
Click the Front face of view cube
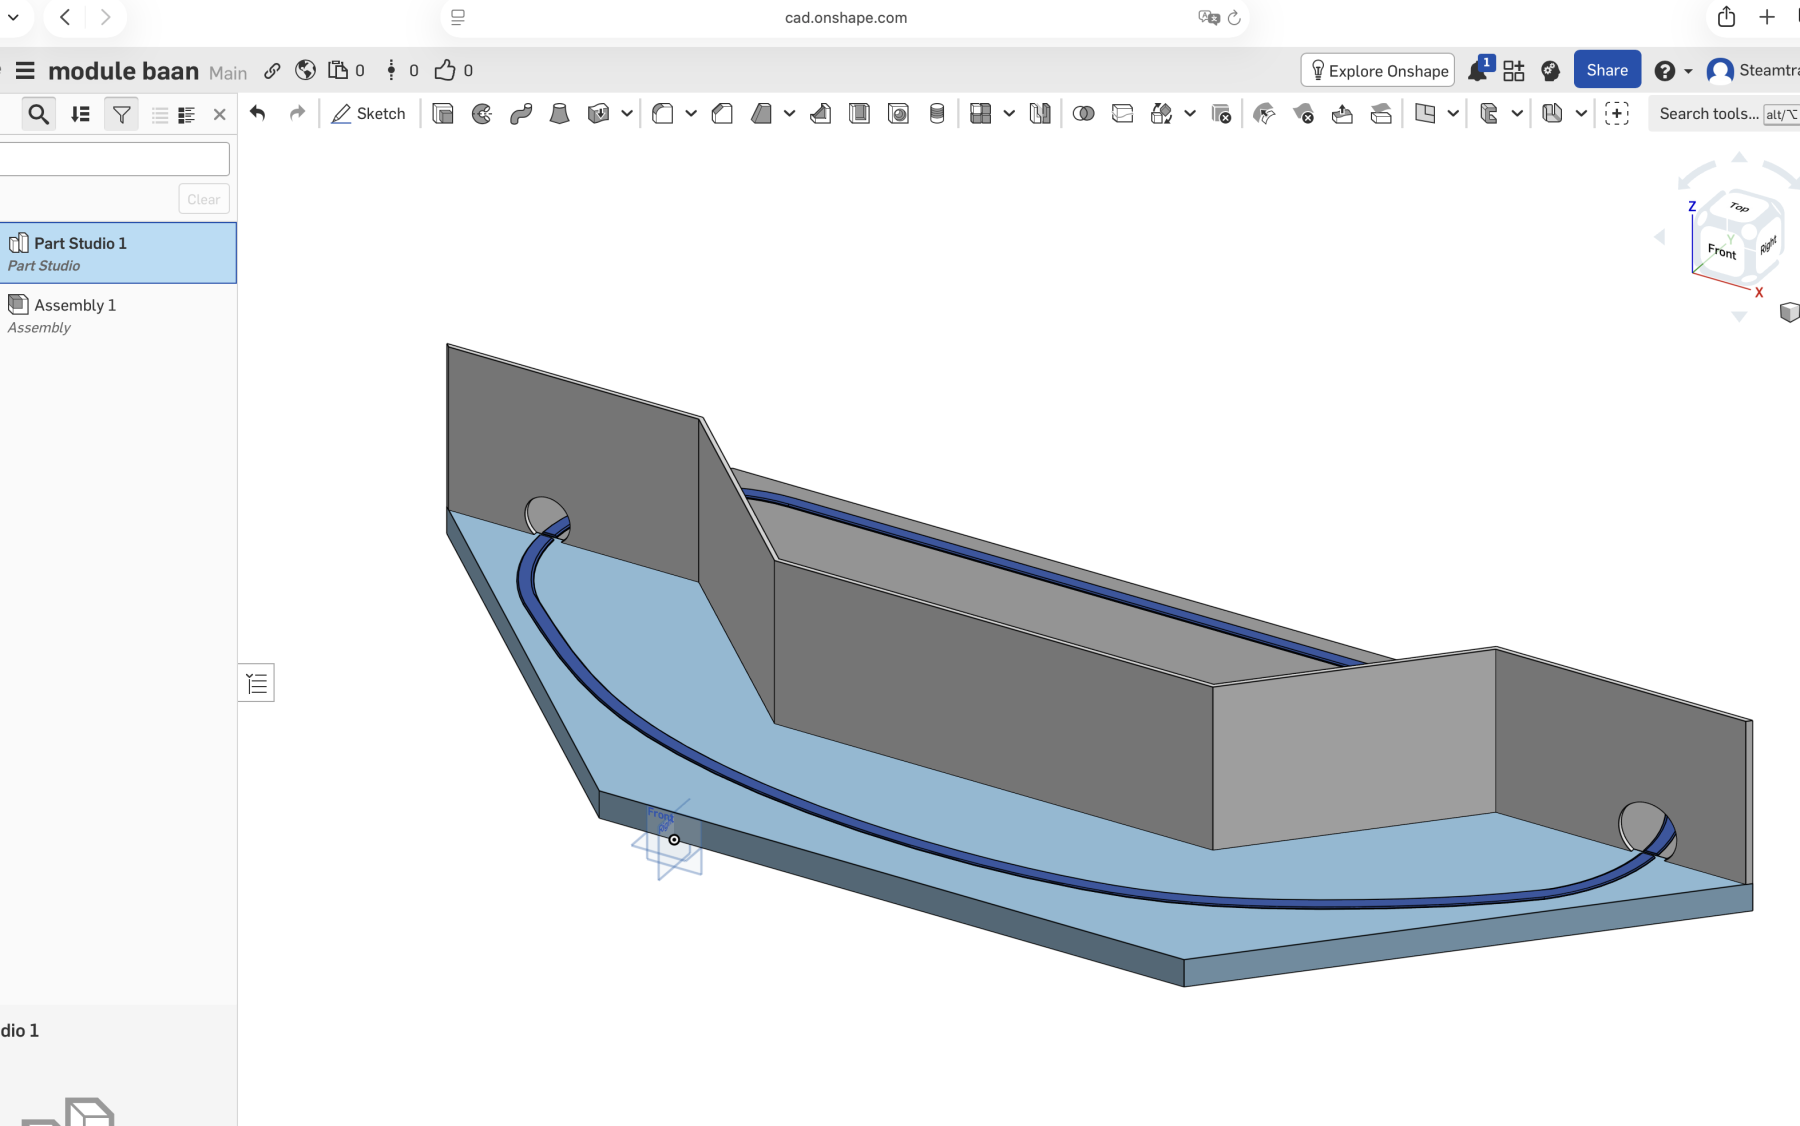(x=1720, y=250)
